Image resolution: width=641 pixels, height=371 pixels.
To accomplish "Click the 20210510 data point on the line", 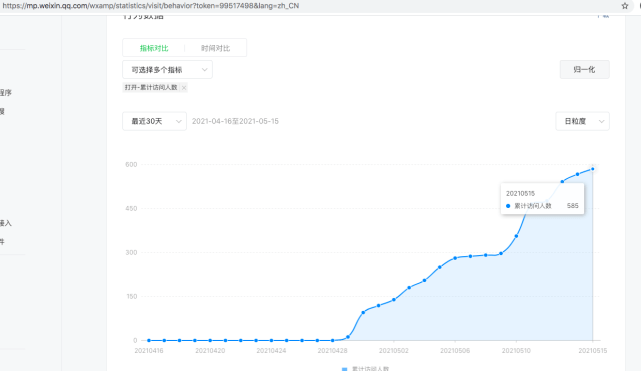I will coord(516,236).
